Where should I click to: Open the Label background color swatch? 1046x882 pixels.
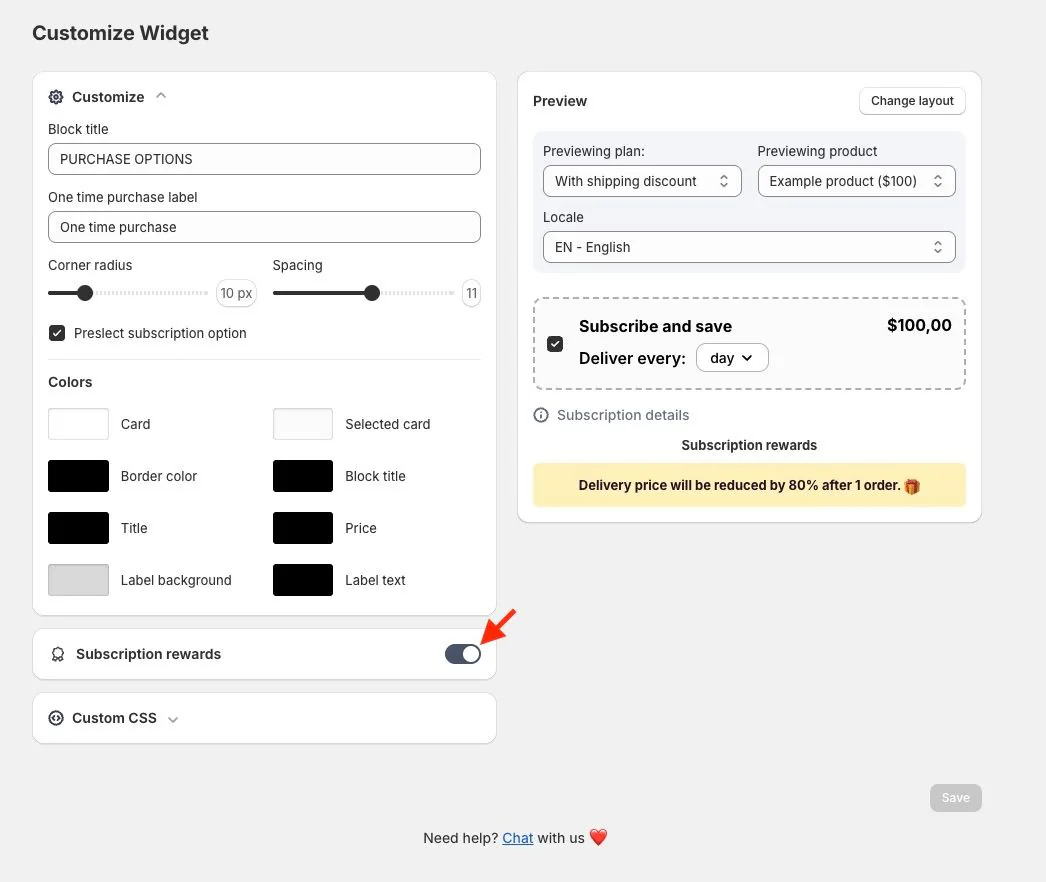(x=78, y=580)
